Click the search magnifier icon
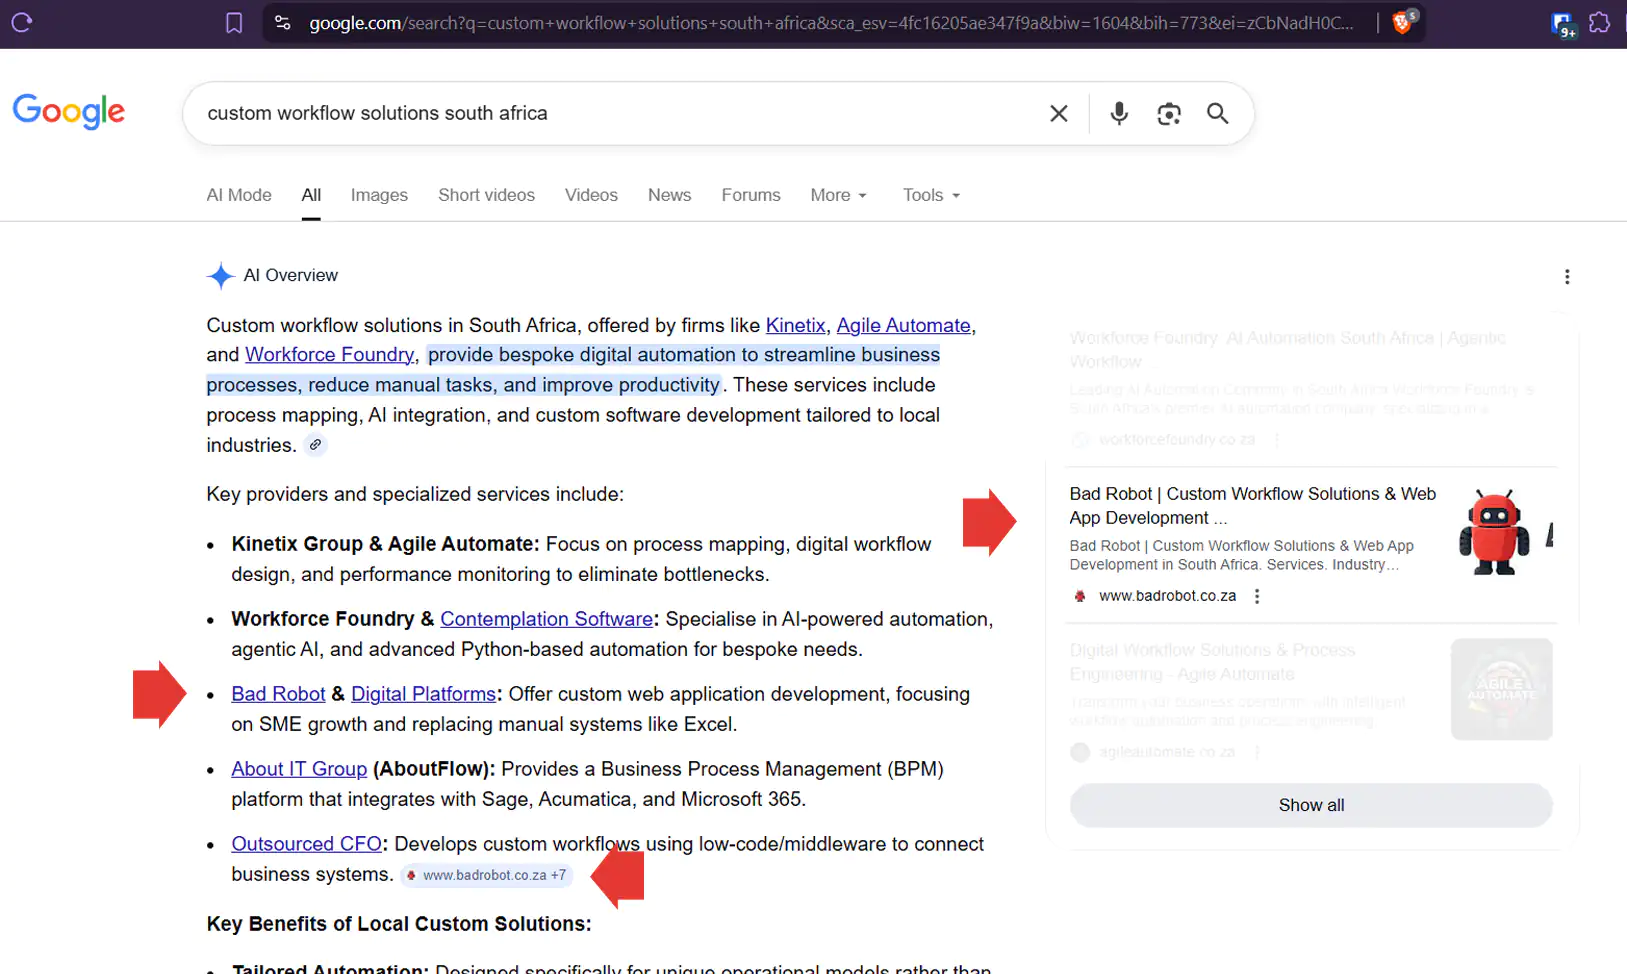The image size is (1627, 974). [x=1216, y=113]
